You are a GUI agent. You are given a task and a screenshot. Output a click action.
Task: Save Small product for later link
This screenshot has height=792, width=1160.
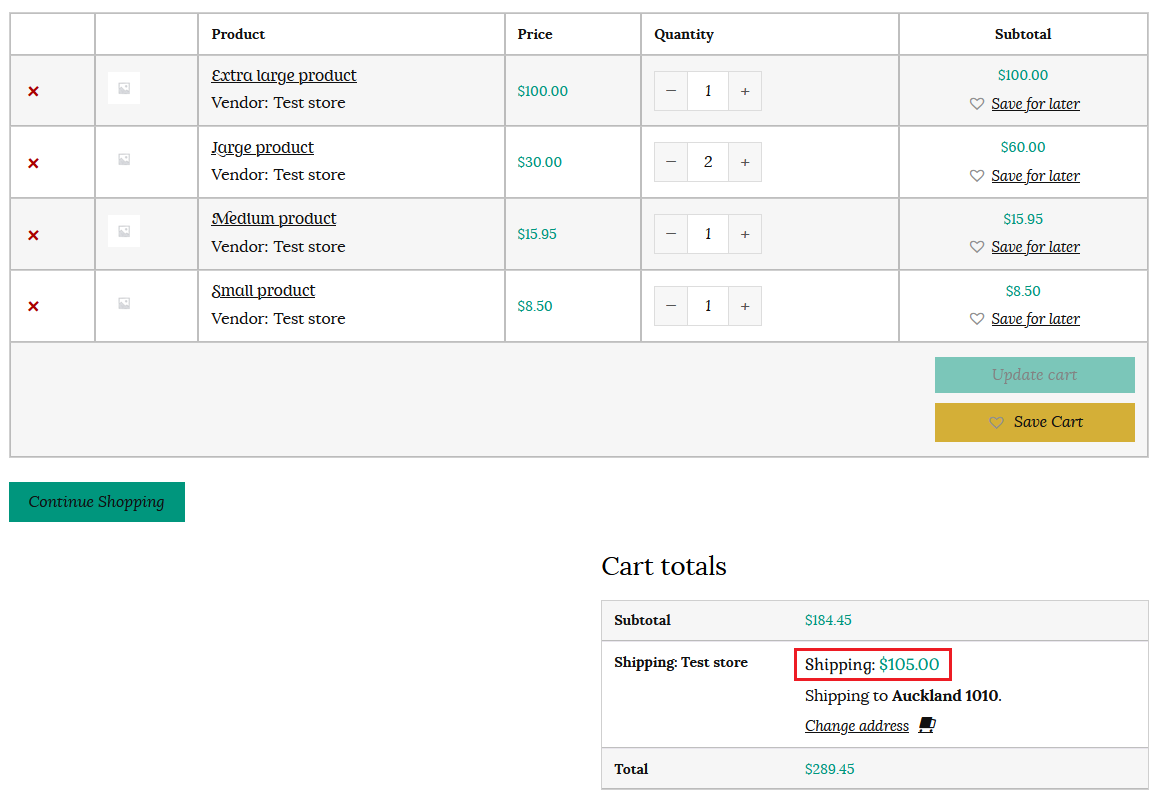pos(1035,319)
